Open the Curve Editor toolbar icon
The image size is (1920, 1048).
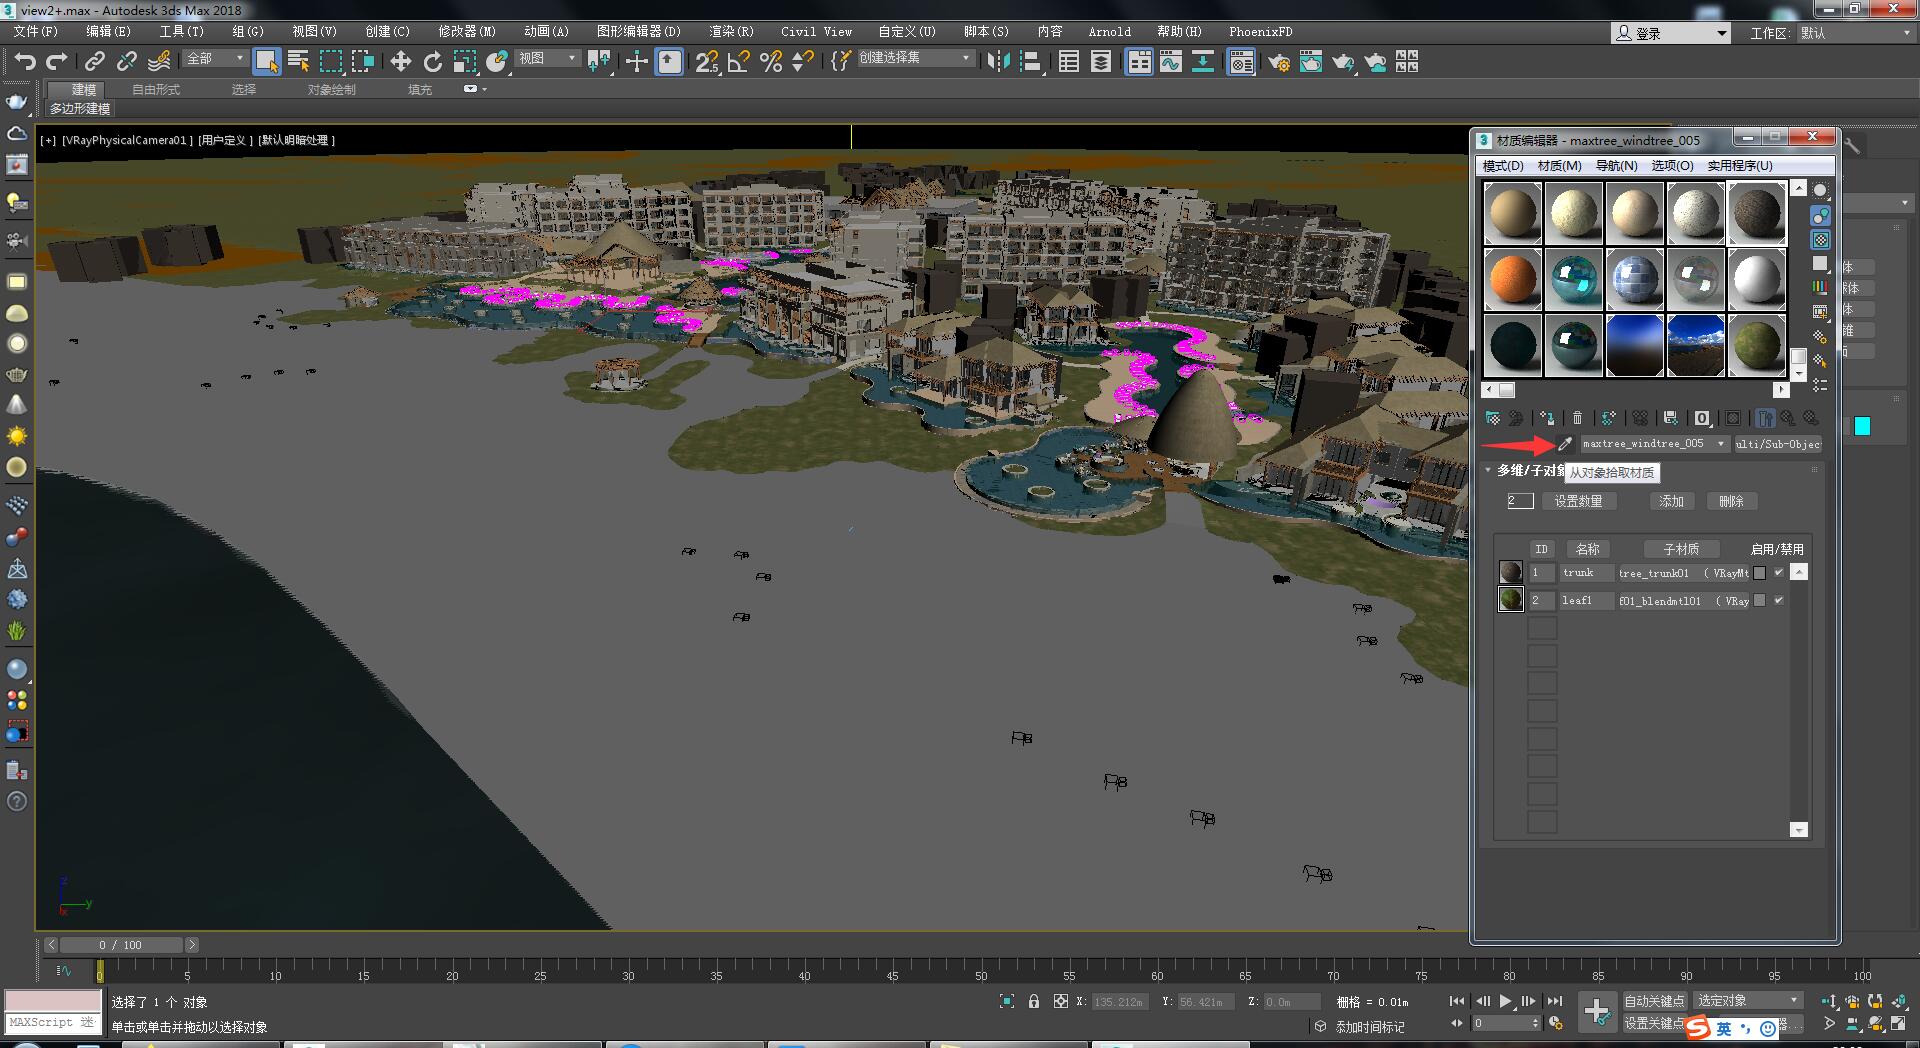click(x=1170, y=62)
